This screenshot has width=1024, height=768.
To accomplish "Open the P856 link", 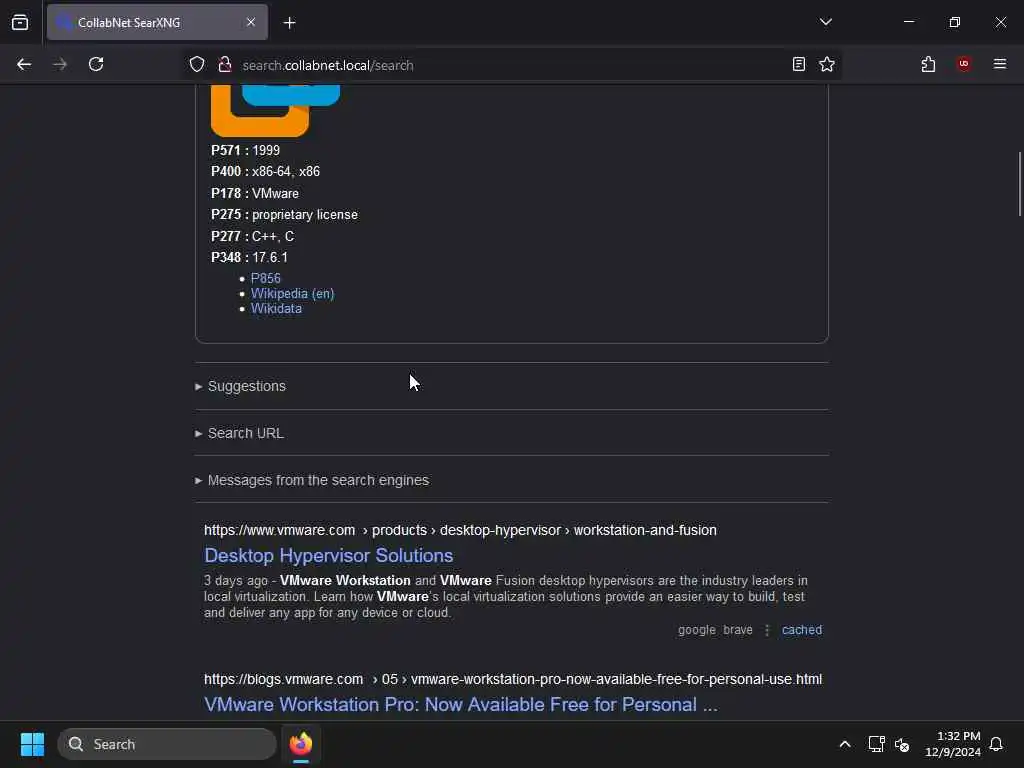I will point(266,278).
